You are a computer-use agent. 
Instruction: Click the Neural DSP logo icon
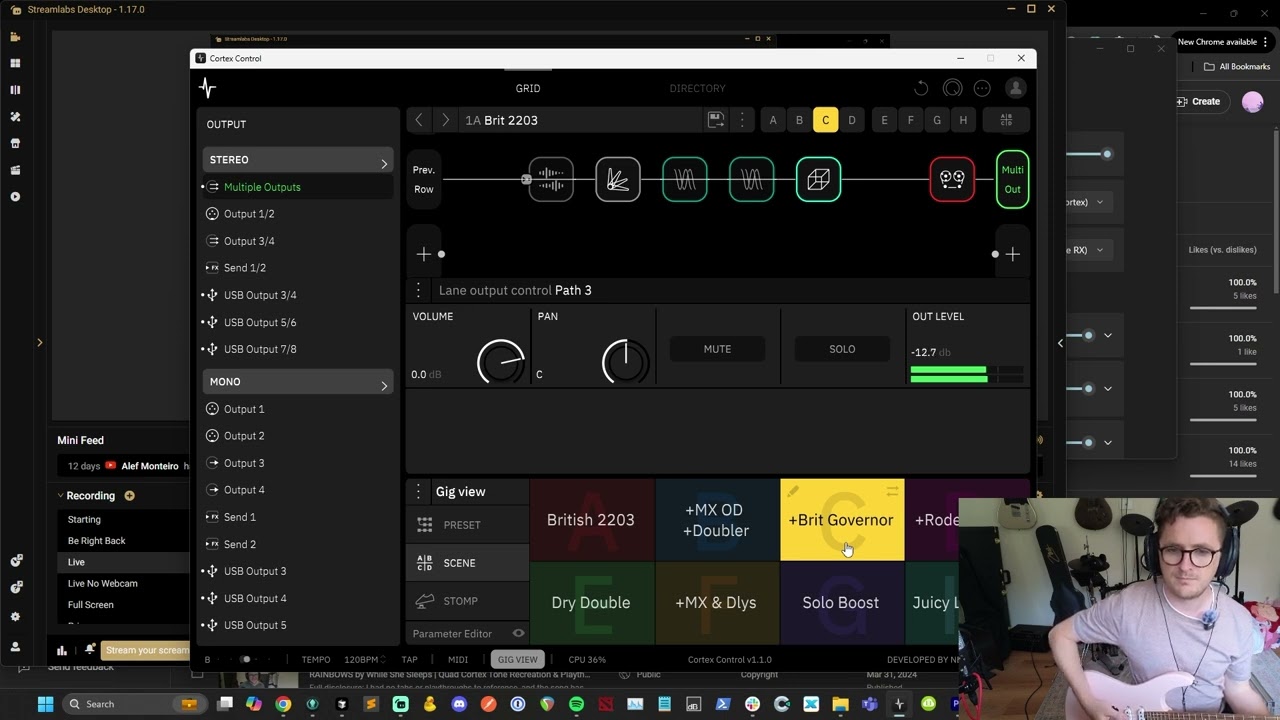(207, 88)
